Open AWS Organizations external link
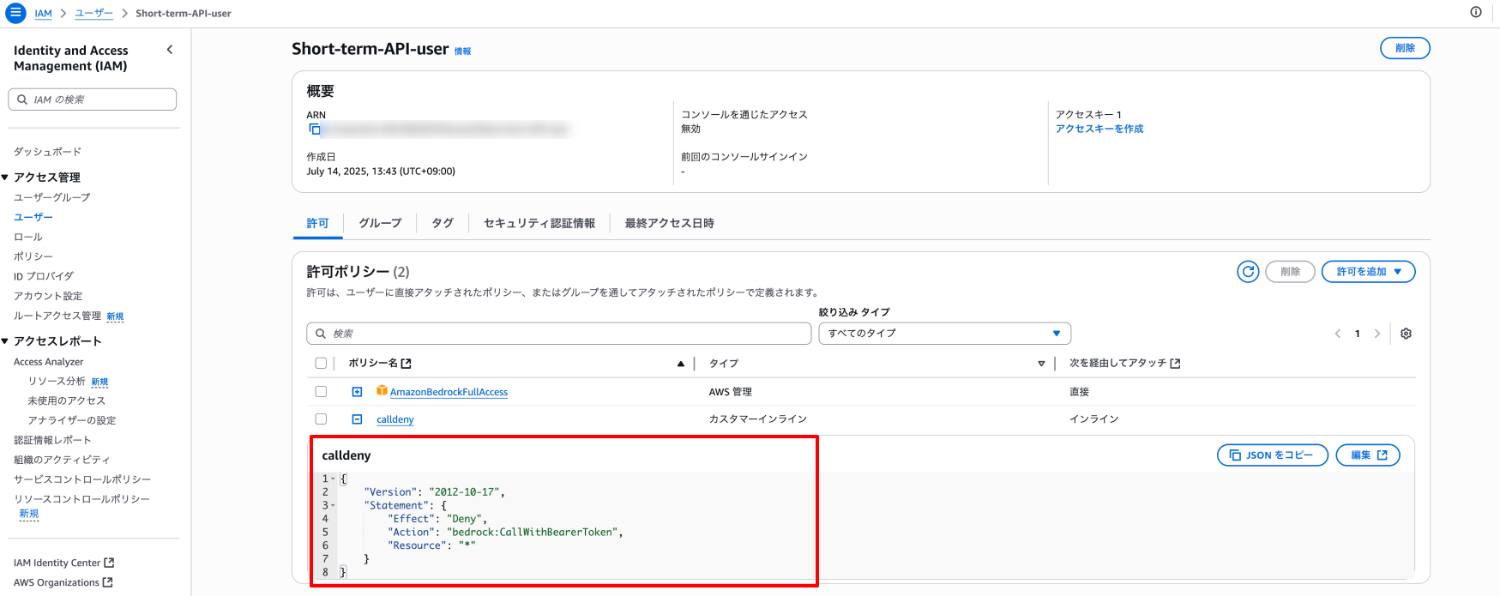This screenshot has width=1500, height=596. pos(62,583)
